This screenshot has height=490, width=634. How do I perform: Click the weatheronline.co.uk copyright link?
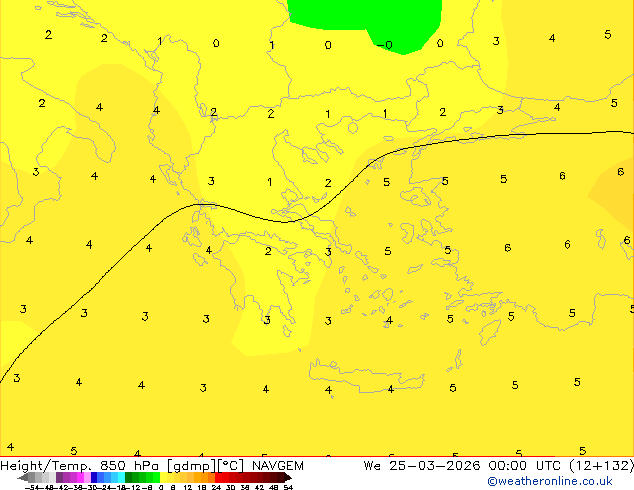point(550,481)
